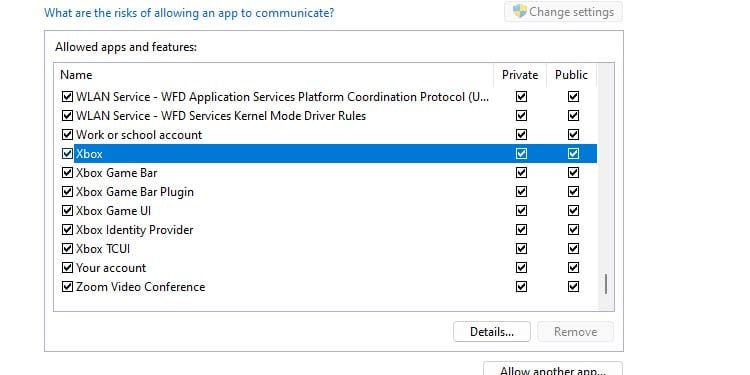Toggle Zoom Video Conference Private checkbox
The width and height of the screenshot is (750, 375).
pos(521,287)
